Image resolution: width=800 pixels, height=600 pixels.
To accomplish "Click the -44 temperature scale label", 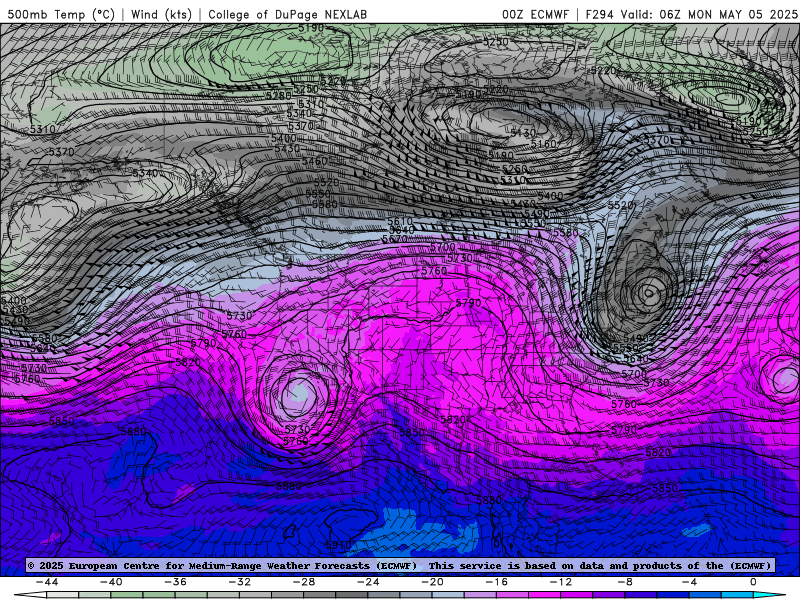I will (x=47, y=582).
